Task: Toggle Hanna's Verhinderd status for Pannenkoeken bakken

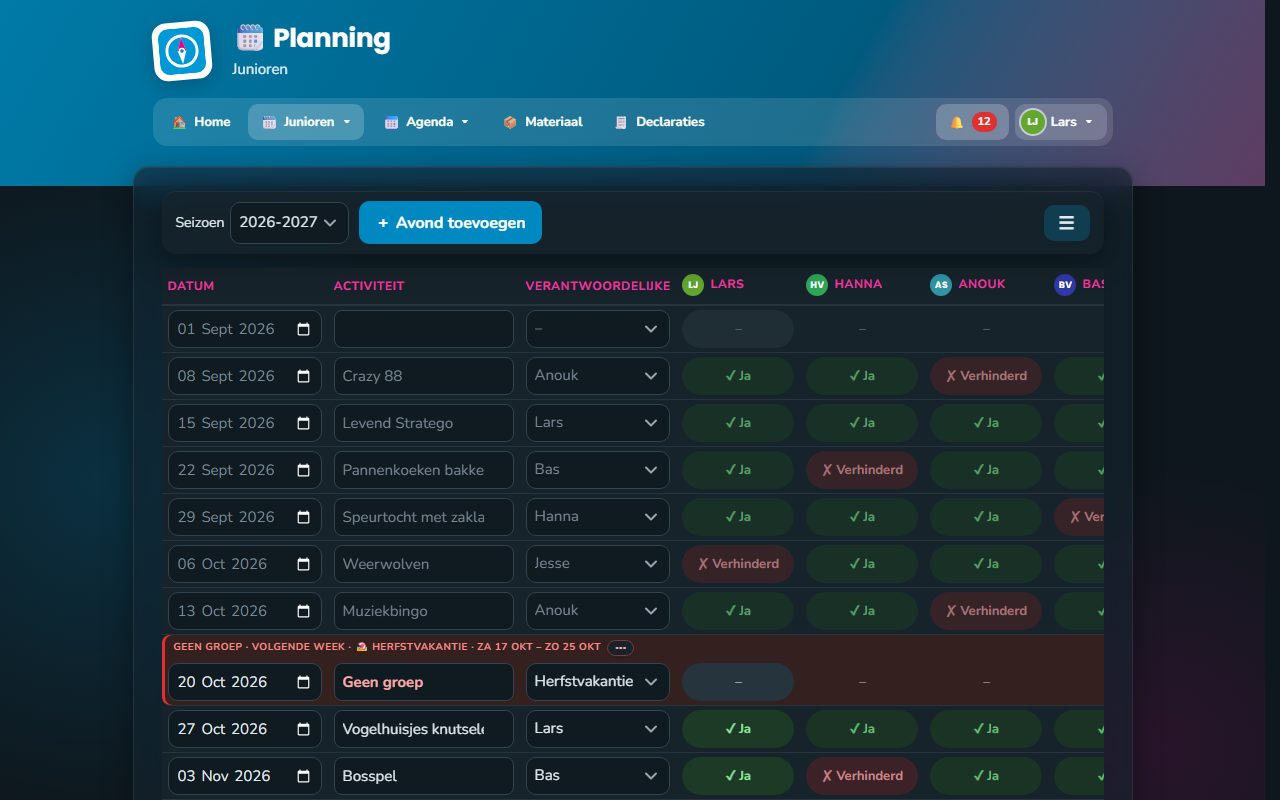Action: pyautogui.click(x=862, y=470)
